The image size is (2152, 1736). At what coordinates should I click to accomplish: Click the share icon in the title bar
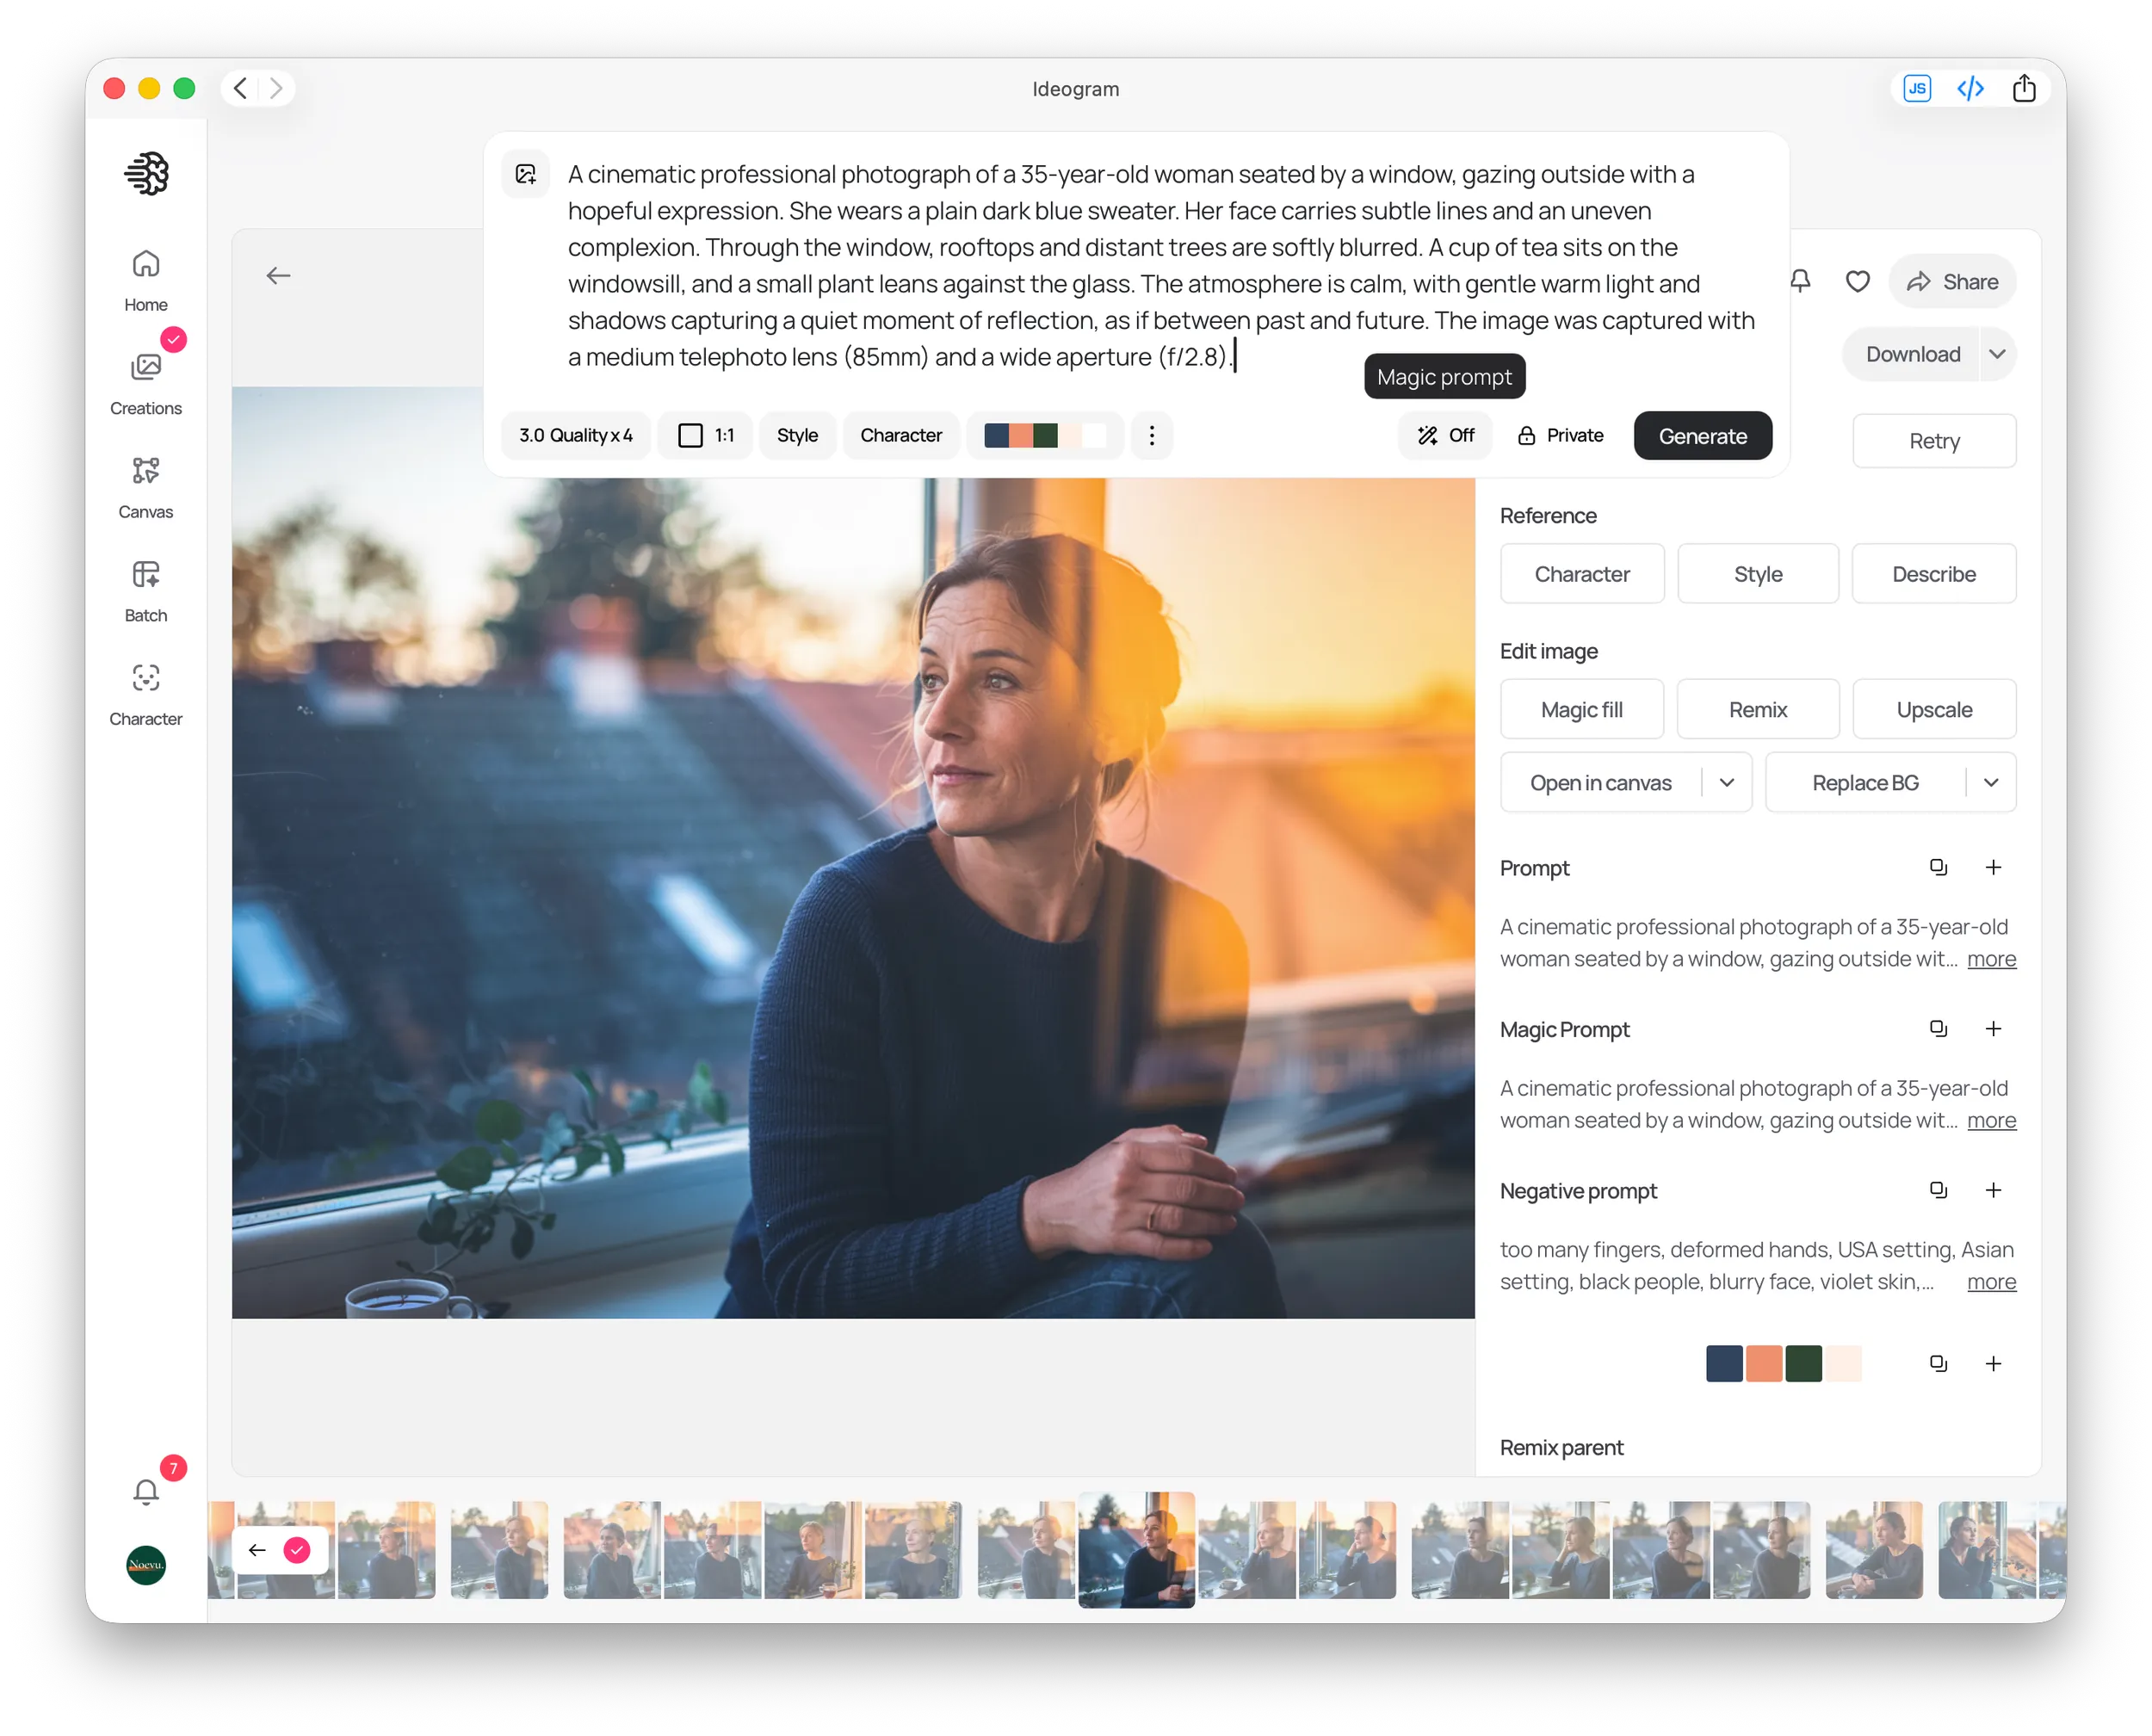[x=2024, y=88]
